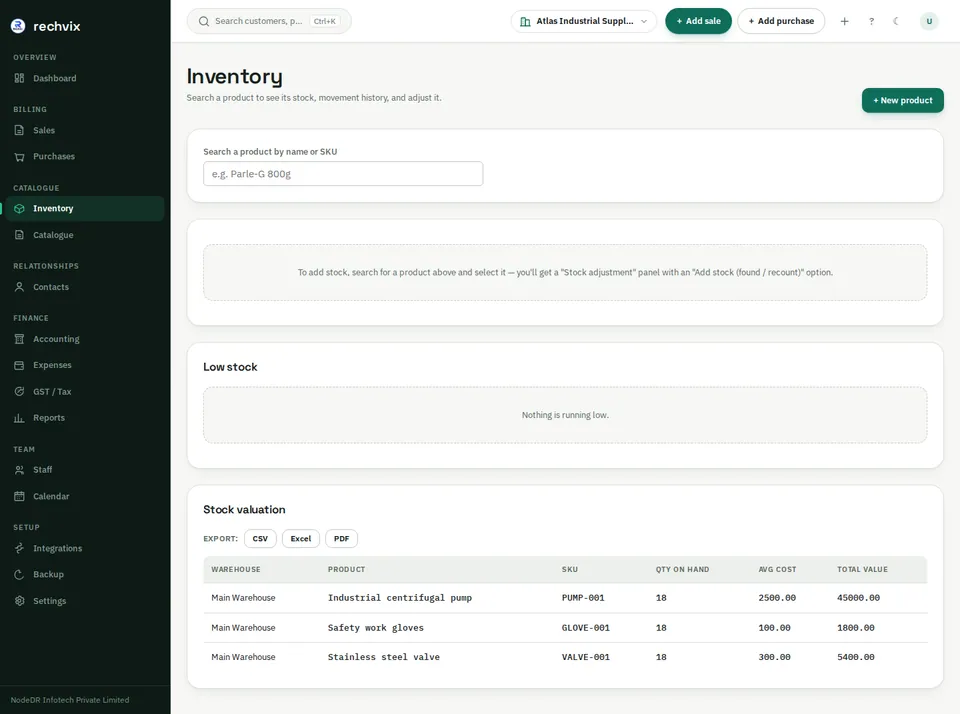Click the Add purchase button
This screenshot has width=960, height=714.
(x=781, y=21)
